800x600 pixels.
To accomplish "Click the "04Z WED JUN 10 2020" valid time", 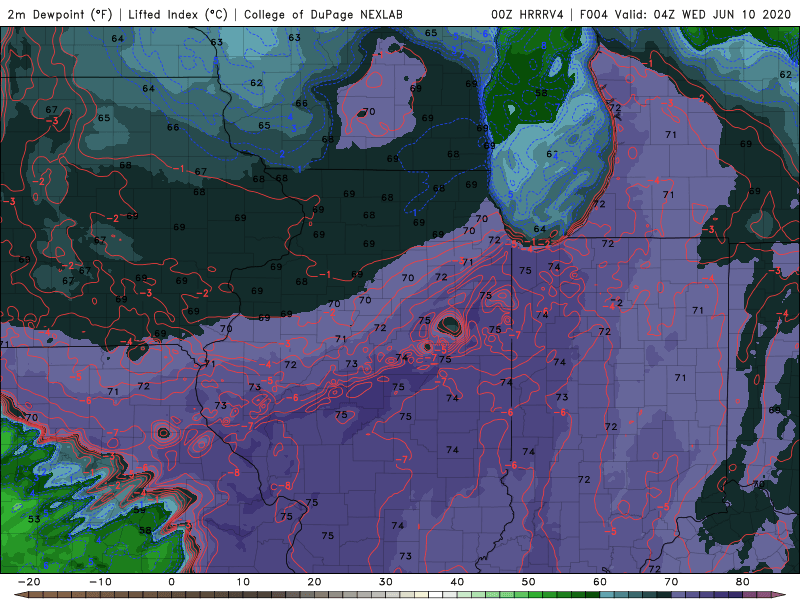I will click(722, 14).
